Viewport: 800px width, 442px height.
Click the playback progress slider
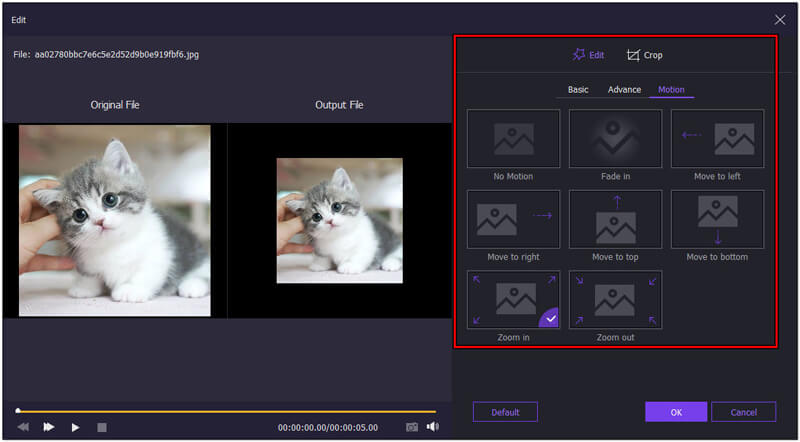click(x=226, y=411)
